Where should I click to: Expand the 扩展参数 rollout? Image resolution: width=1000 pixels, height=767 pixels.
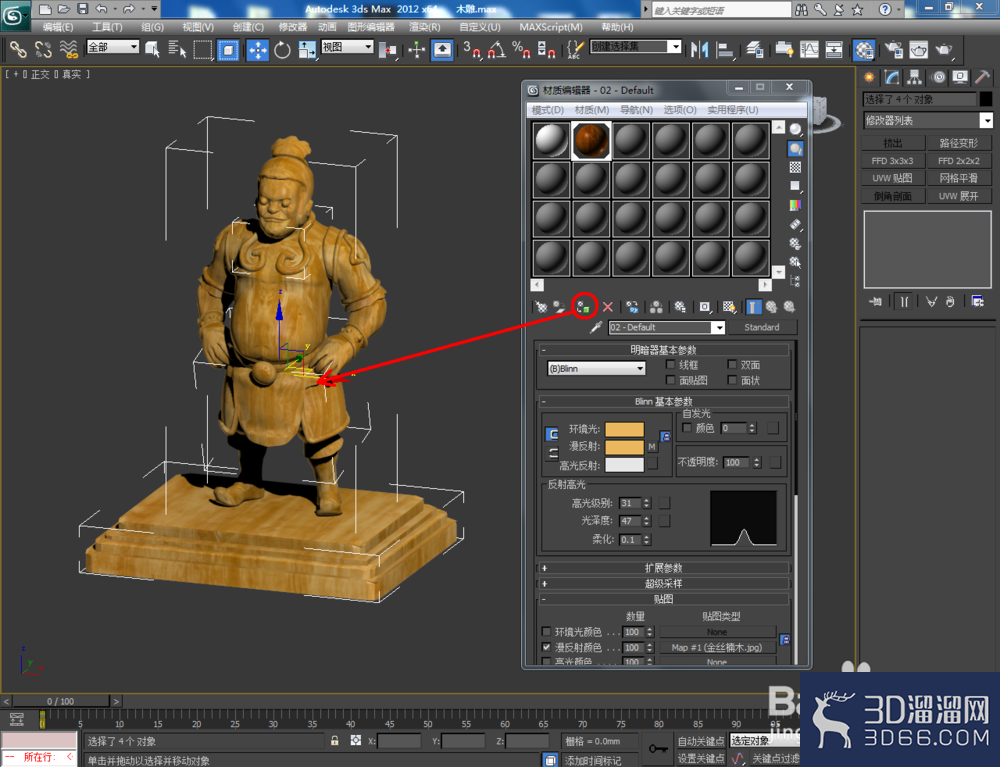pos(663,567)
